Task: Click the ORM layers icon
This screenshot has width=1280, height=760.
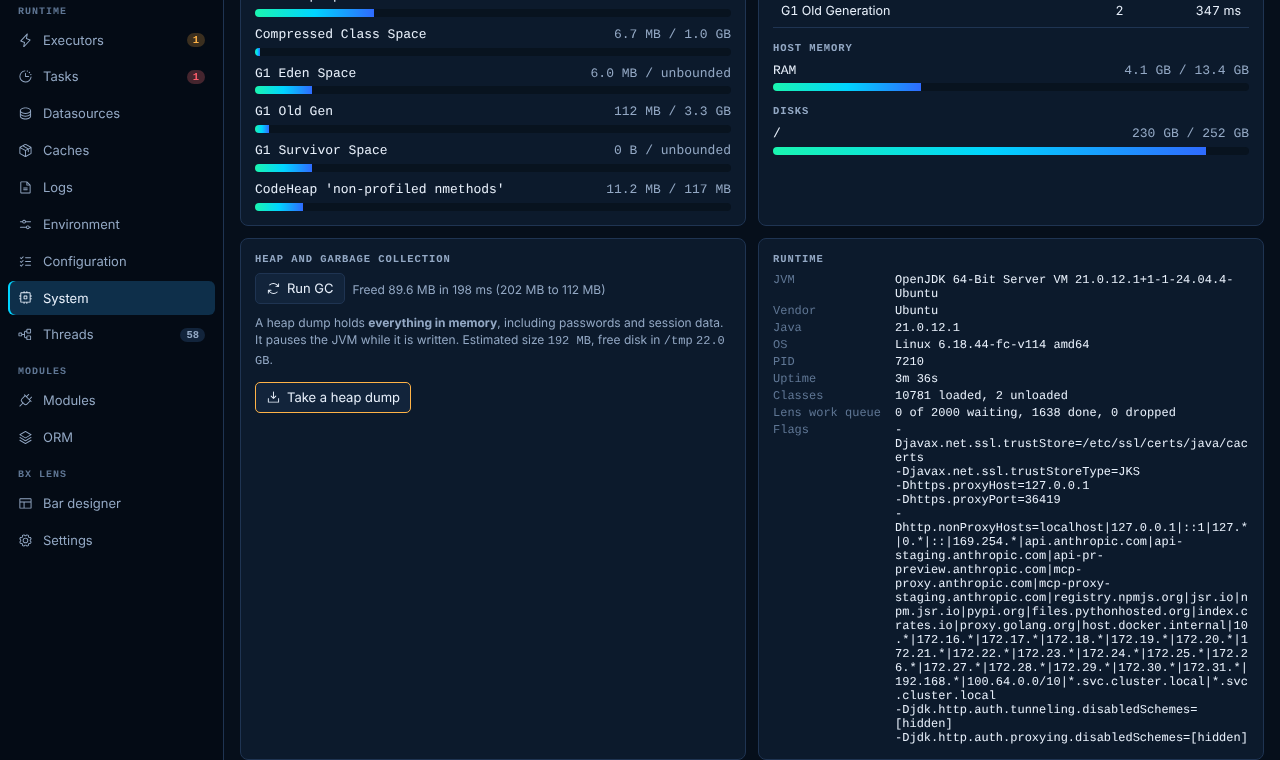Action: point(25,438)
